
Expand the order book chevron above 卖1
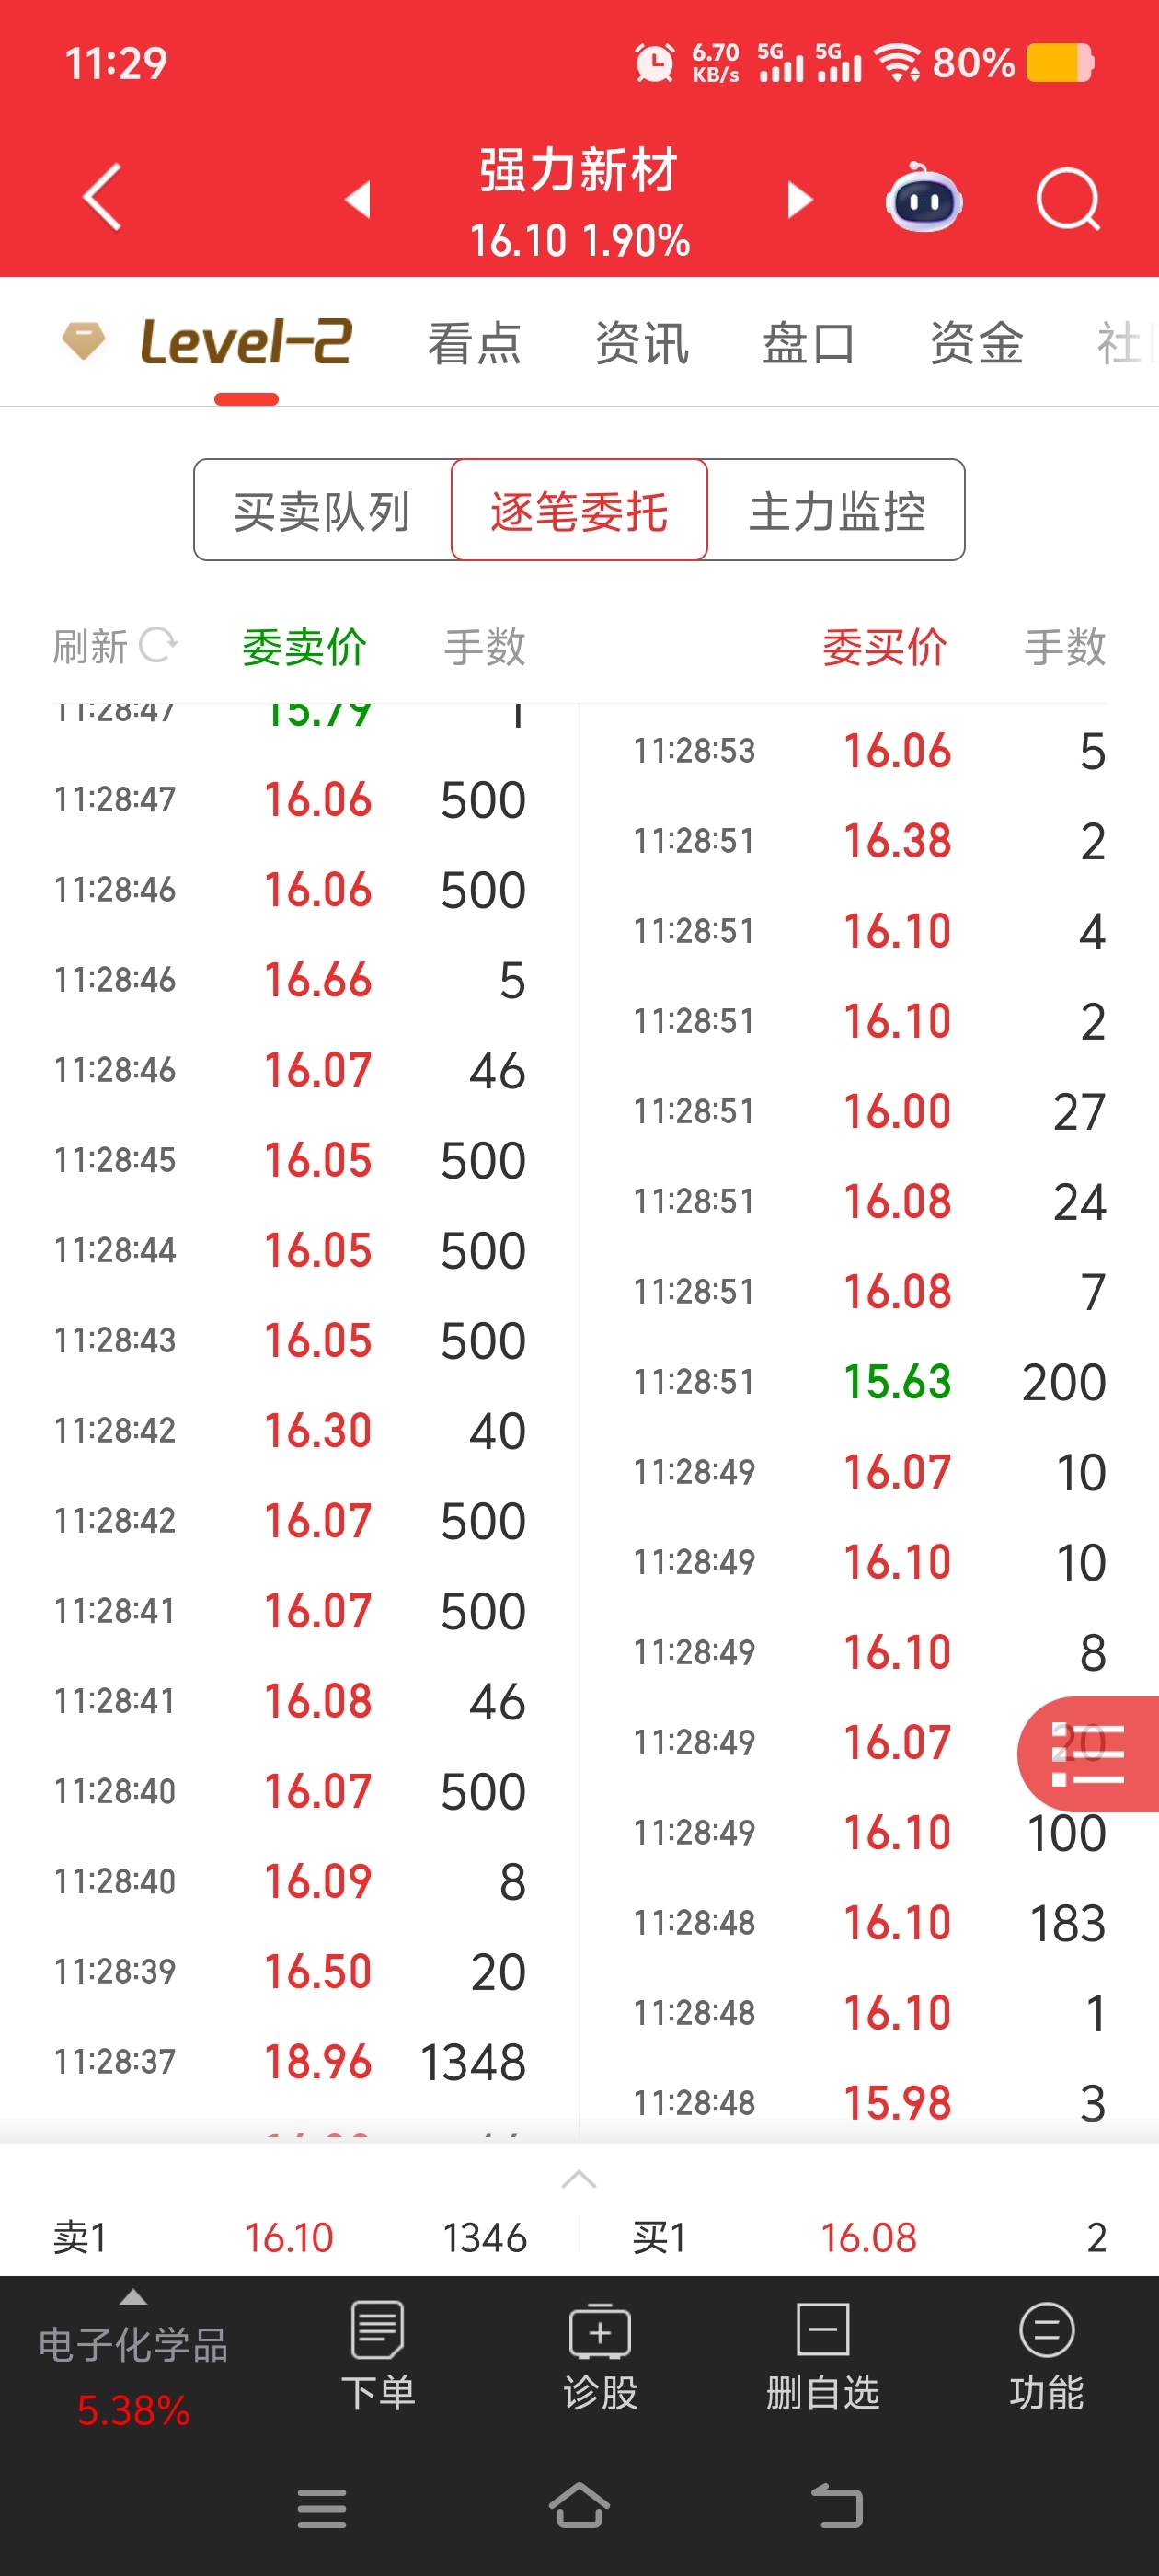(x=579, y=2179)
